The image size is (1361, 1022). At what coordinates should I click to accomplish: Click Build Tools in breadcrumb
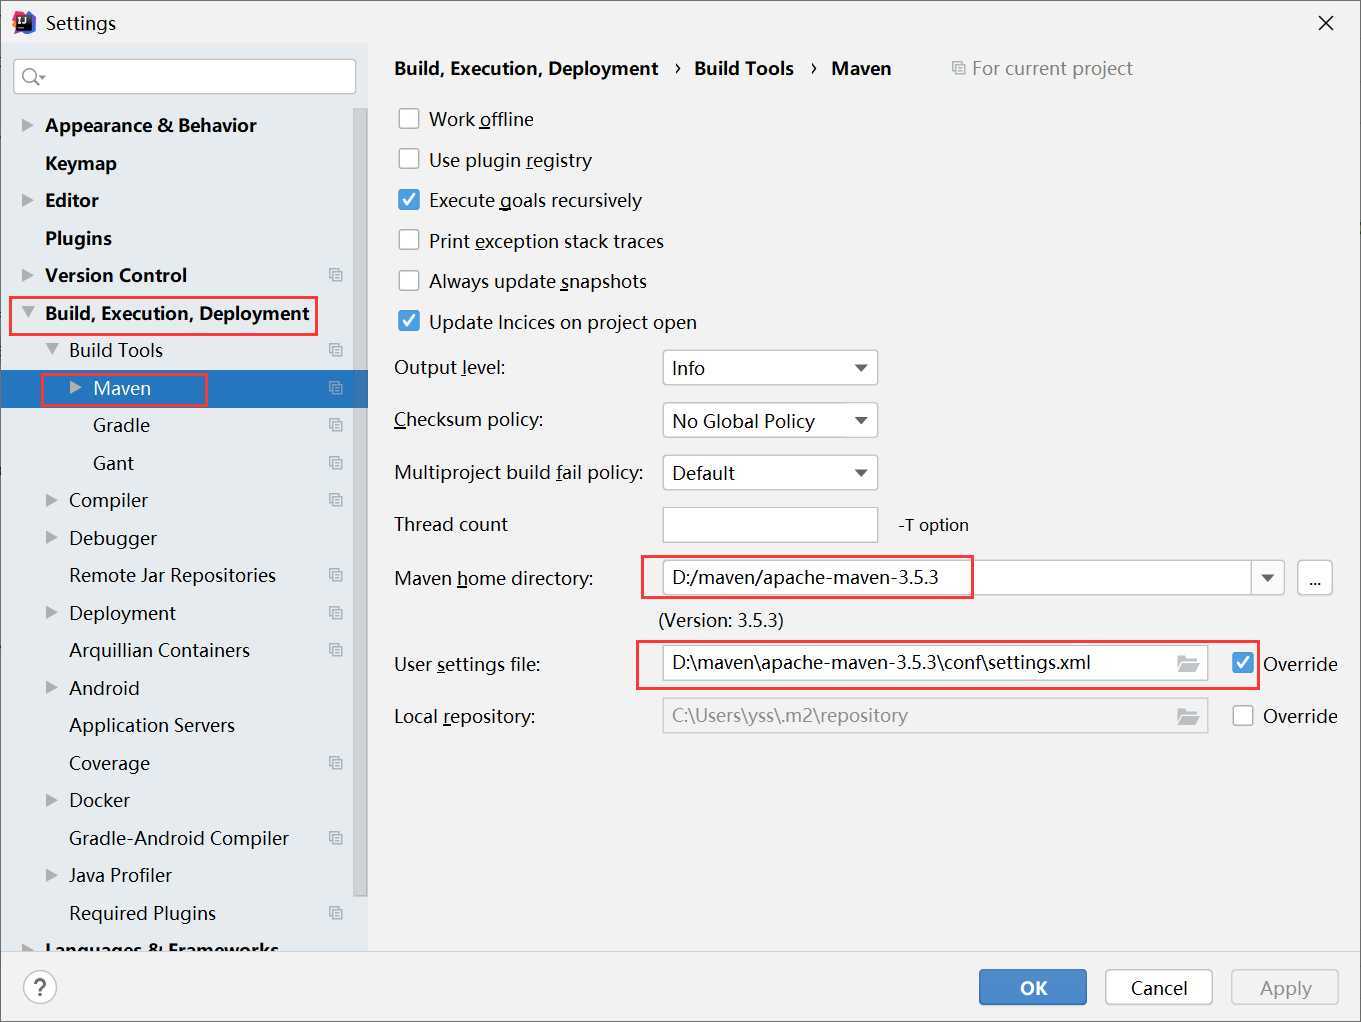tap(744, 68)
